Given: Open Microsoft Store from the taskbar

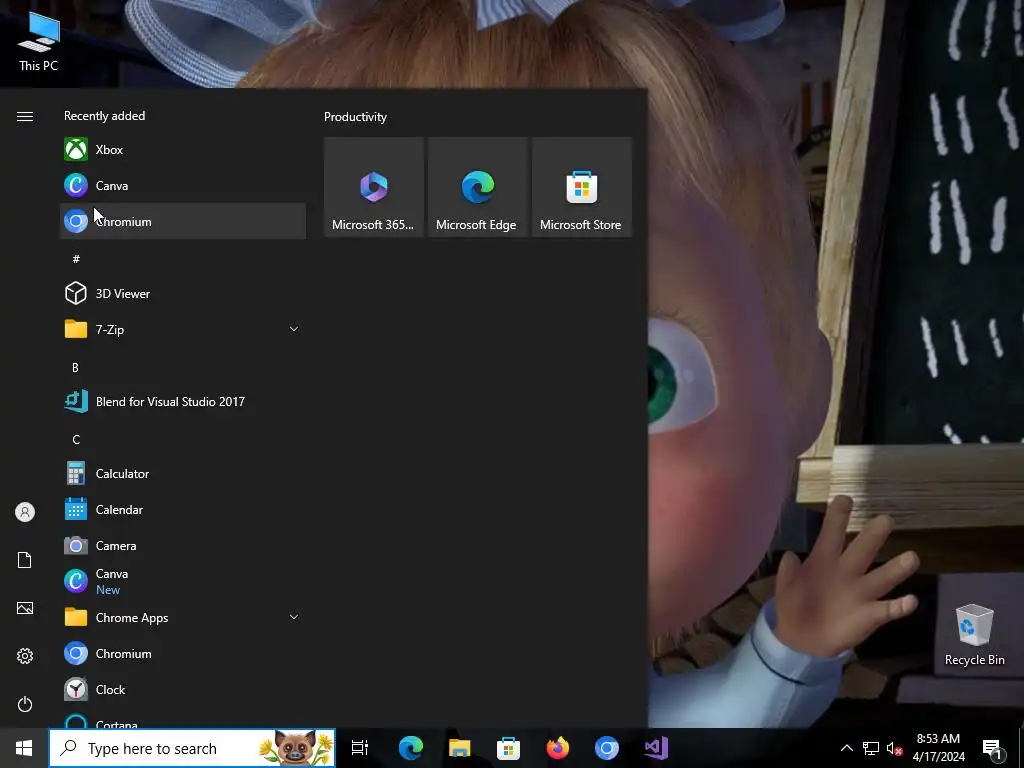Looking at the screenshot, I should click(x=508, y=748).
